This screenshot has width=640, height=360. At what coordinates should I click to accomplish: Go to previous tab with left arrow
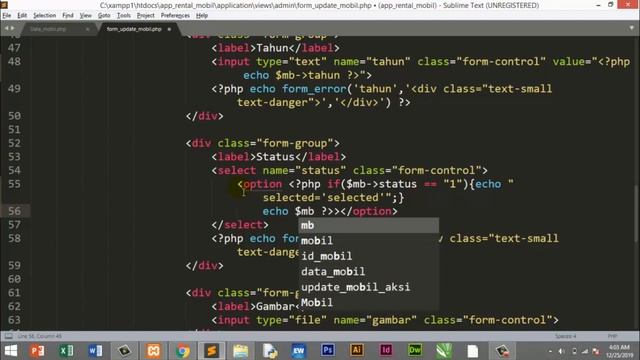[x=6, y=28]
